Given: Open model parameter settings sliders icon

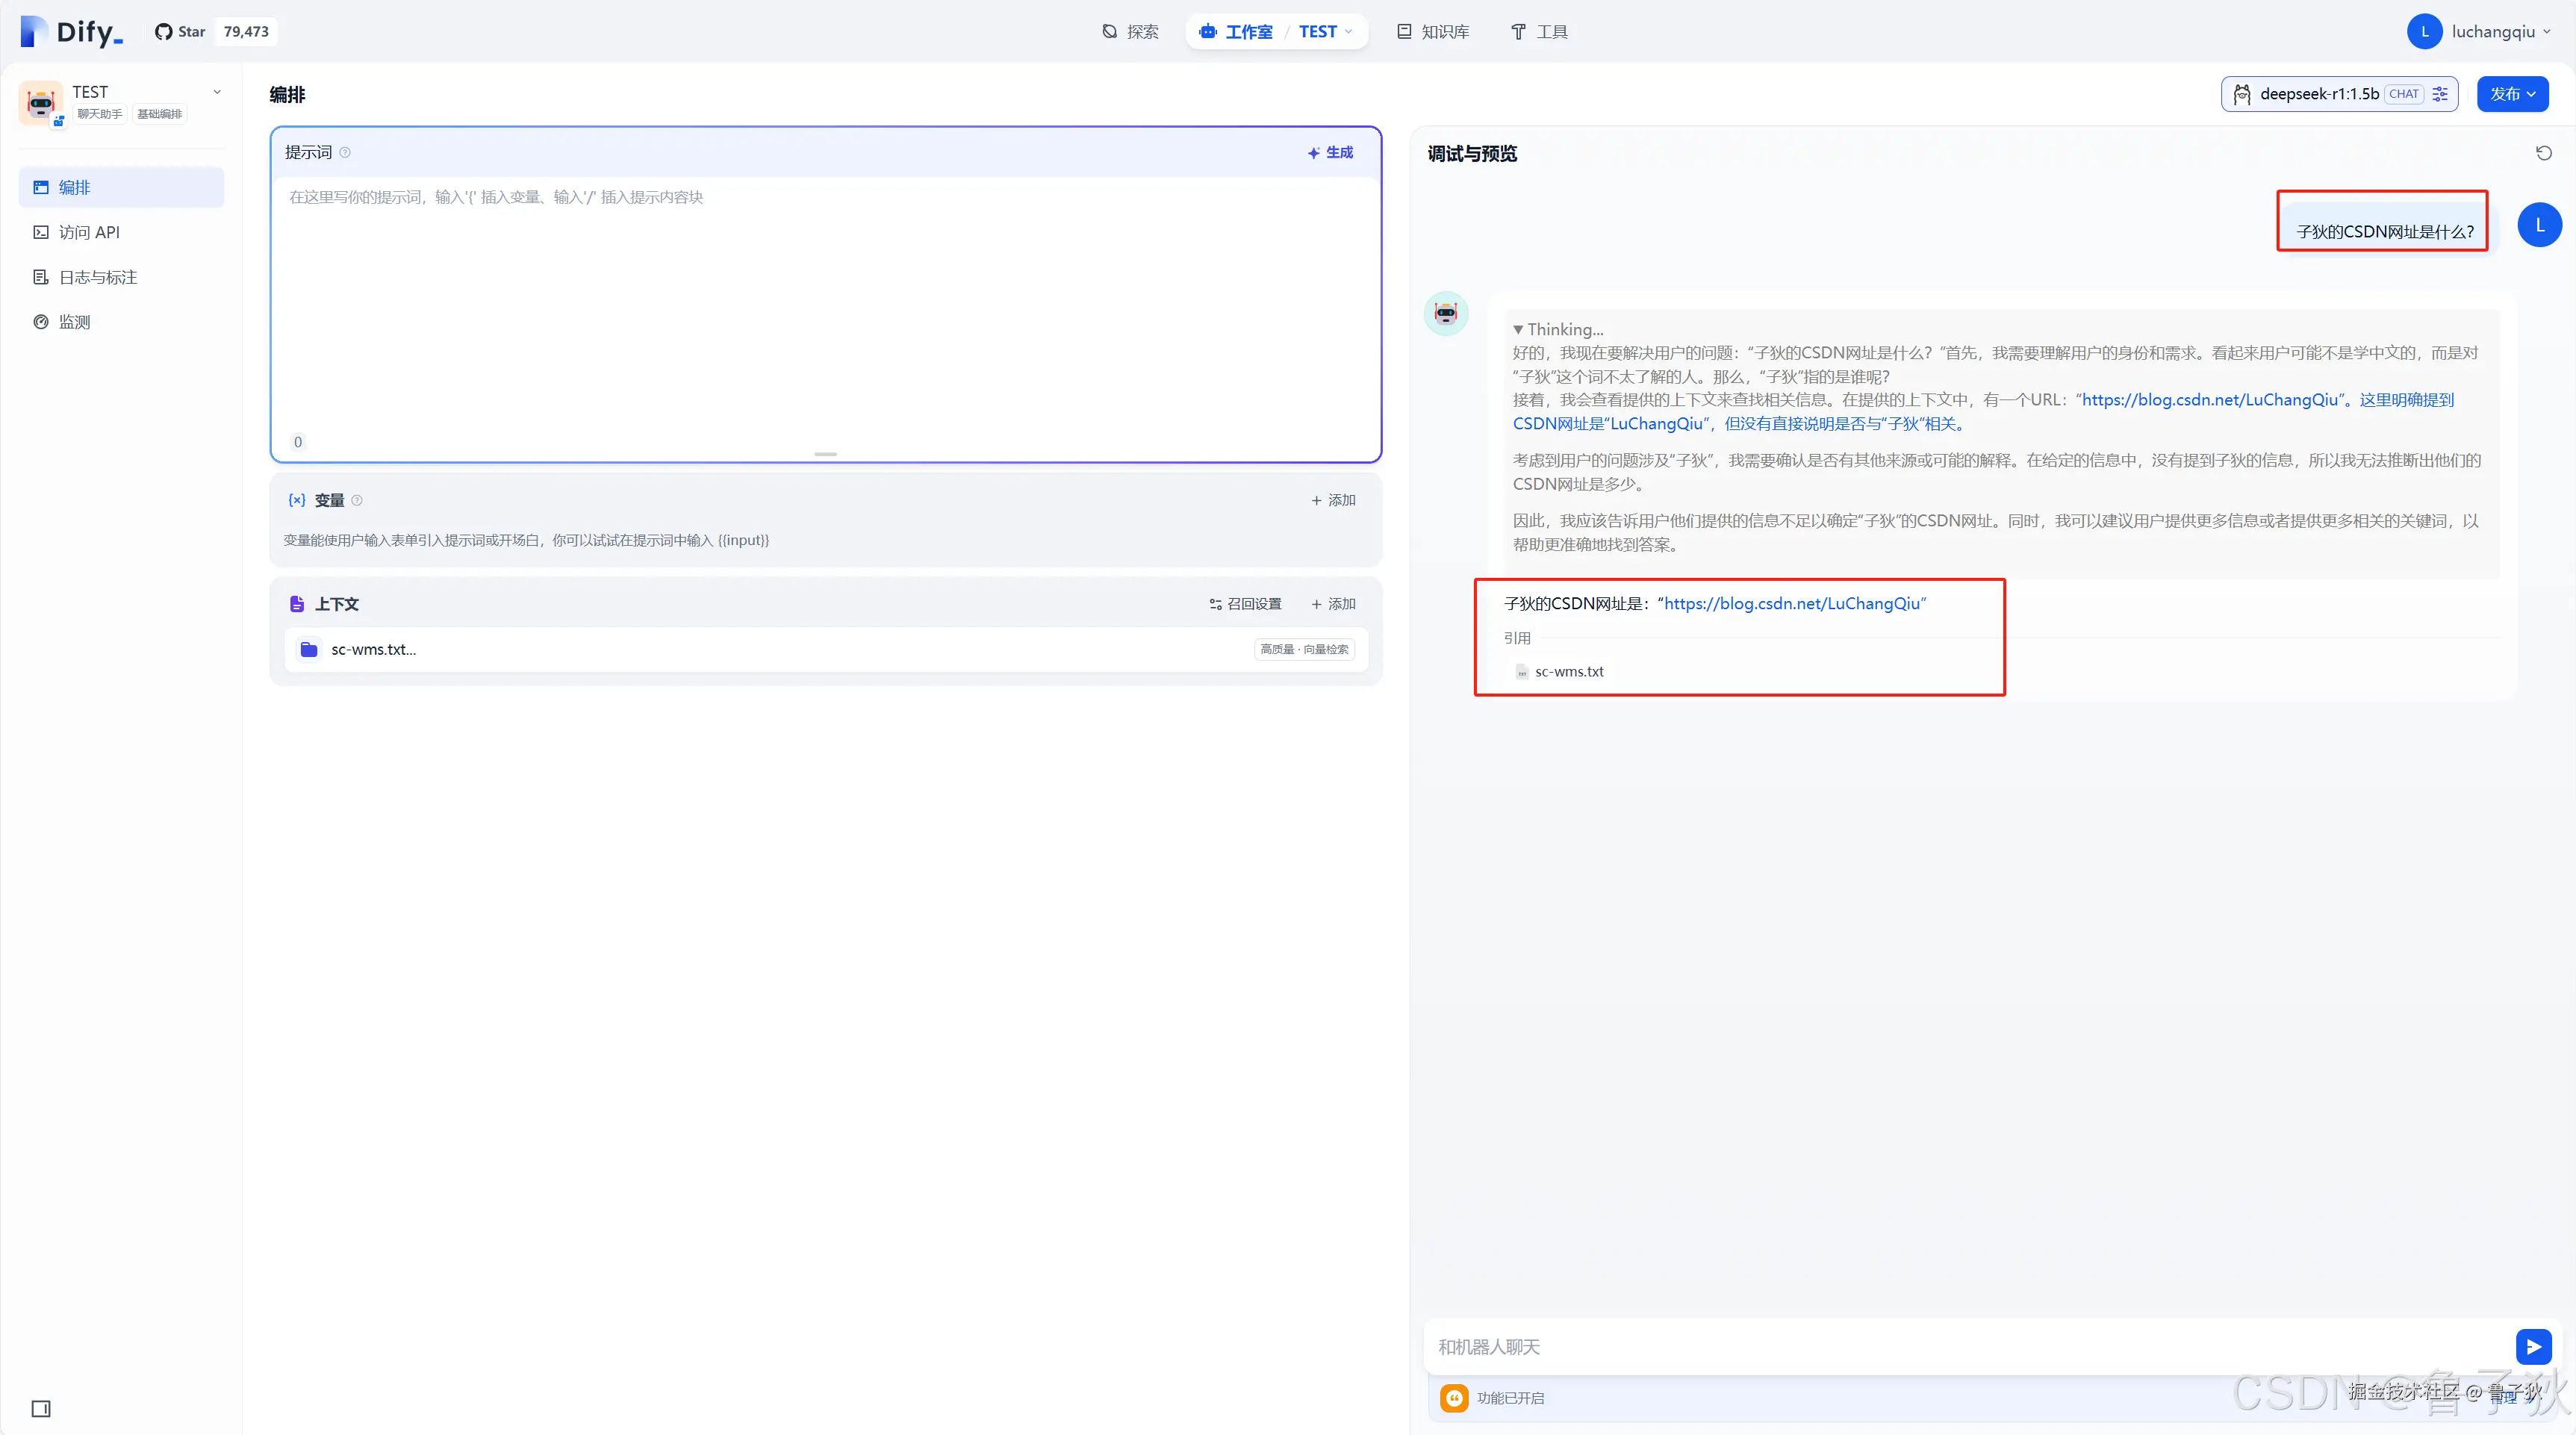Looking at the screenshot, I should (x=2440, y=94).
